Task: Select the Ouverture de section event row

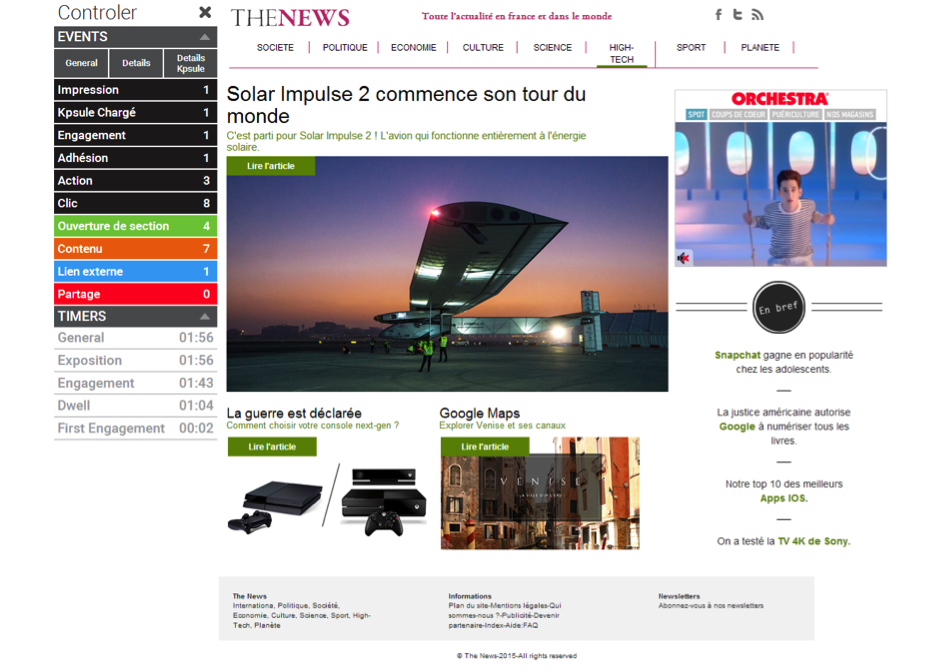Action: (x=135, y=226)
